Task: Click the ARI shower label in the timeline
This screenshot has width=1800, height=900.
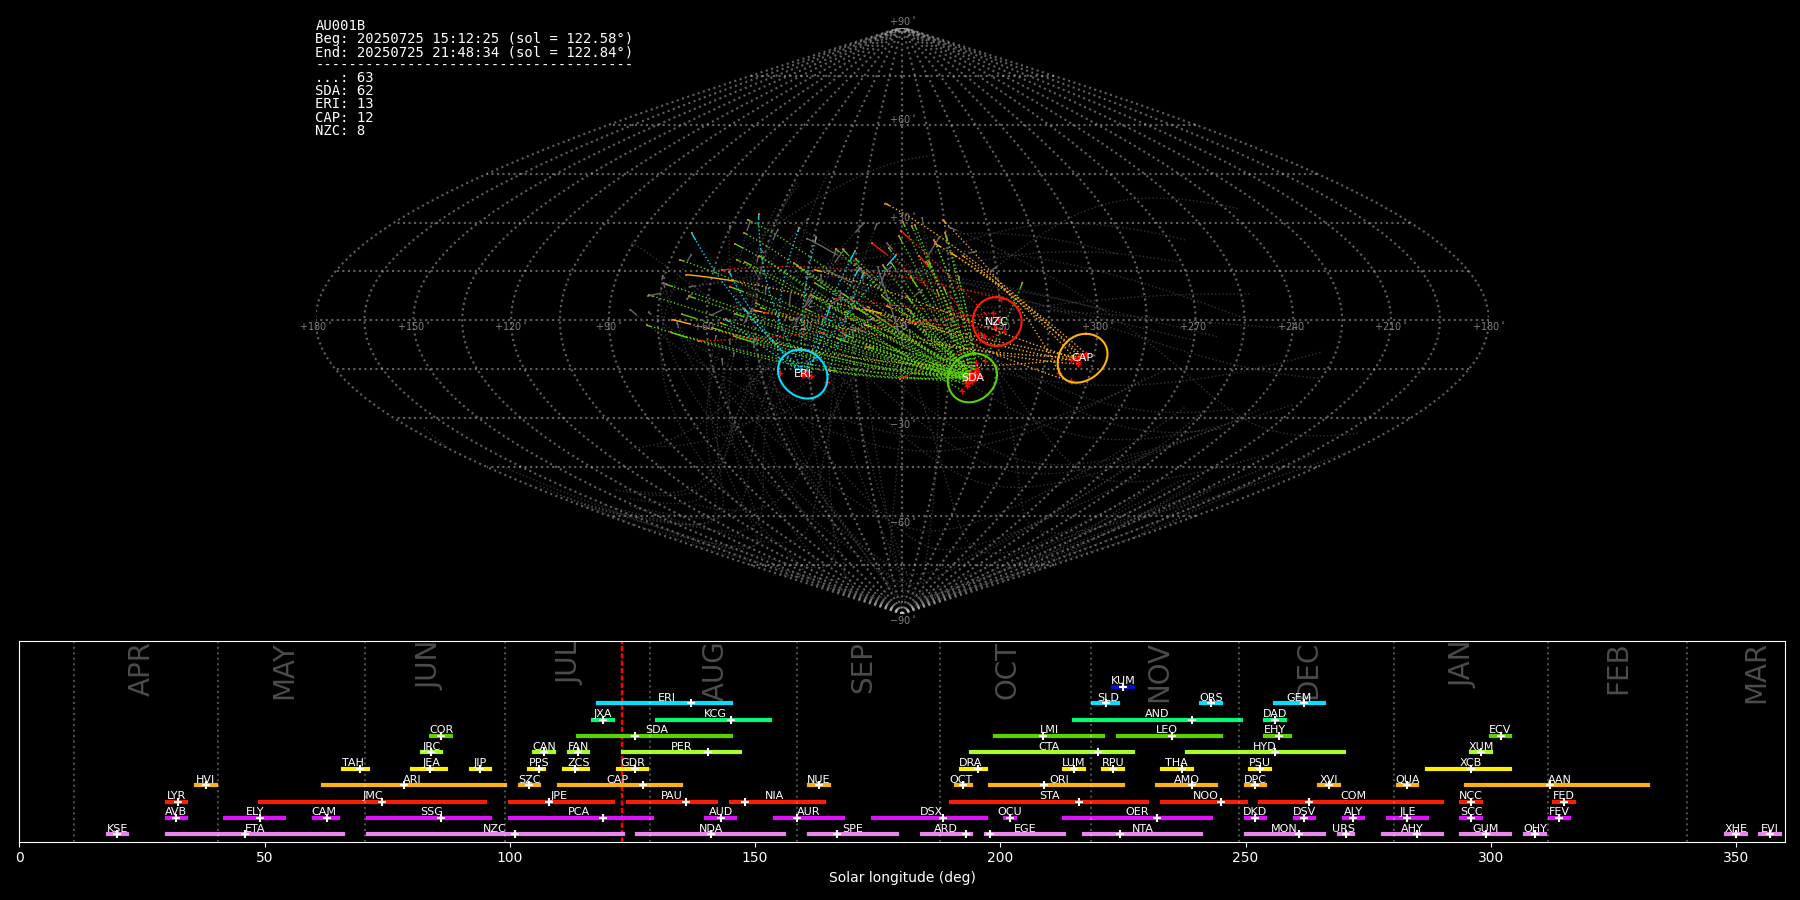Action: (x=412, y=780)
